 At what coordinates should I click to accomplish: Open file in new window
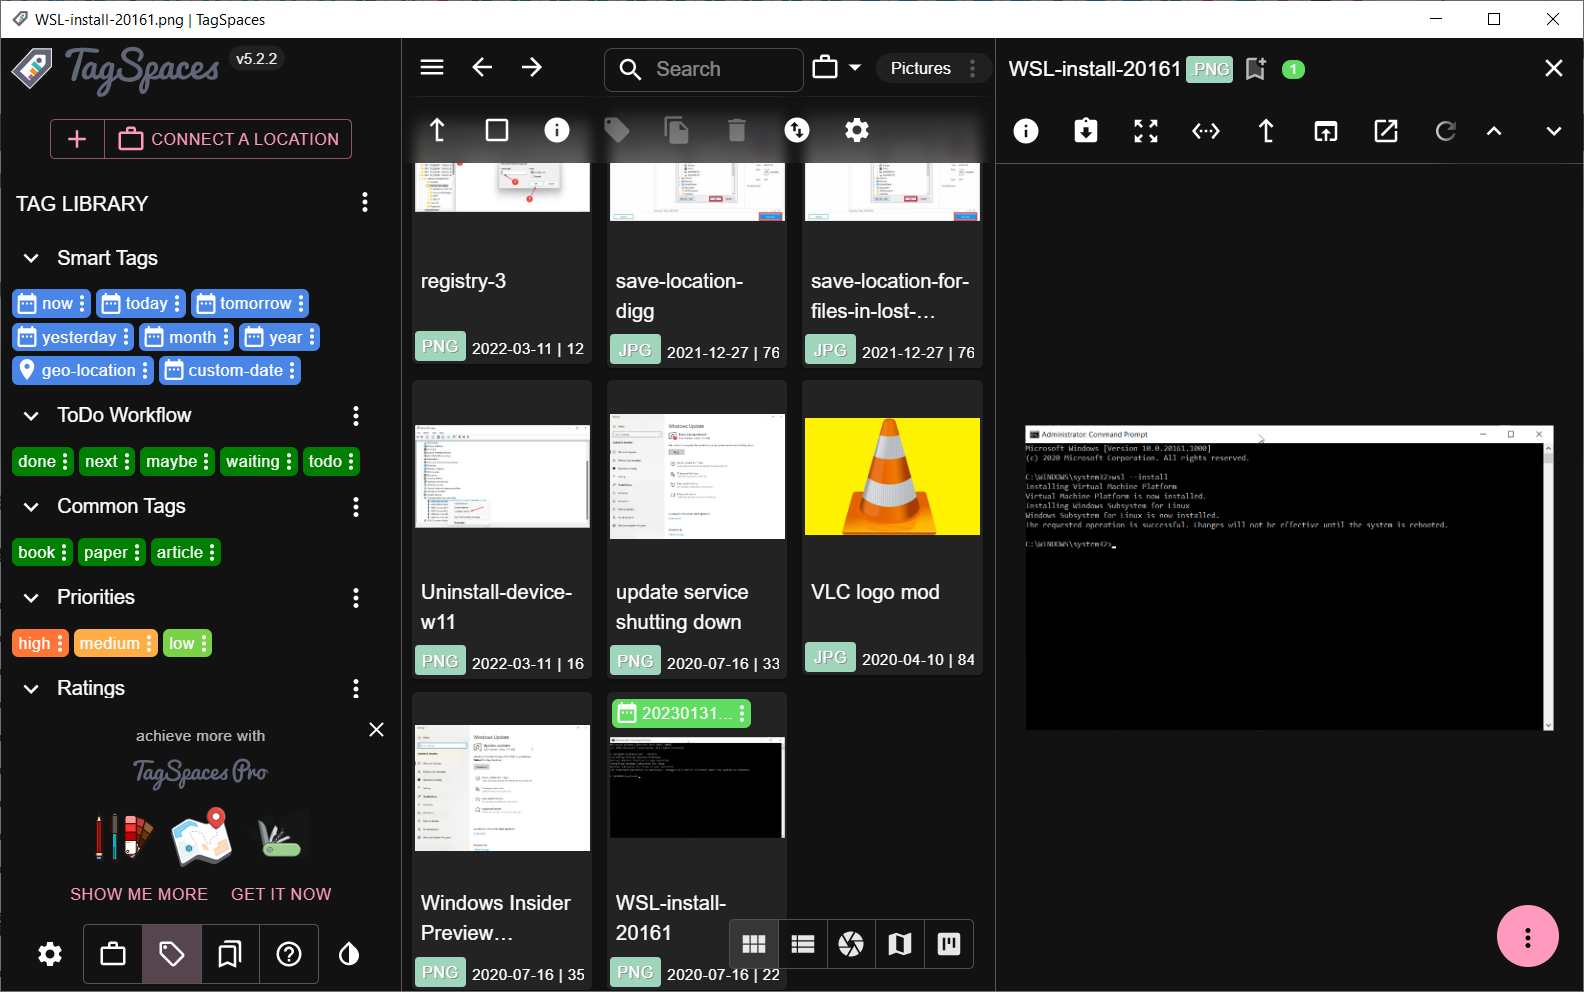1326,131
